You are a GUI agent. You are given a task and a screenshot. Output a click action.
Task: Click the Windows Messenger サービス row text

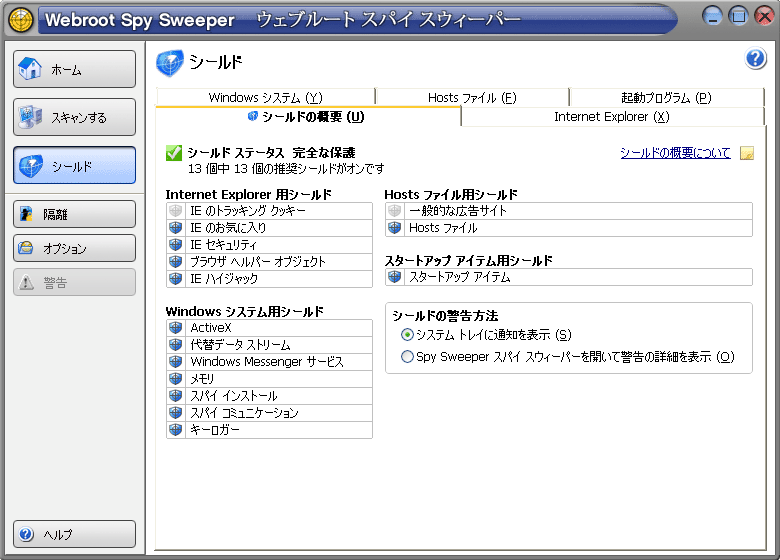267,362
